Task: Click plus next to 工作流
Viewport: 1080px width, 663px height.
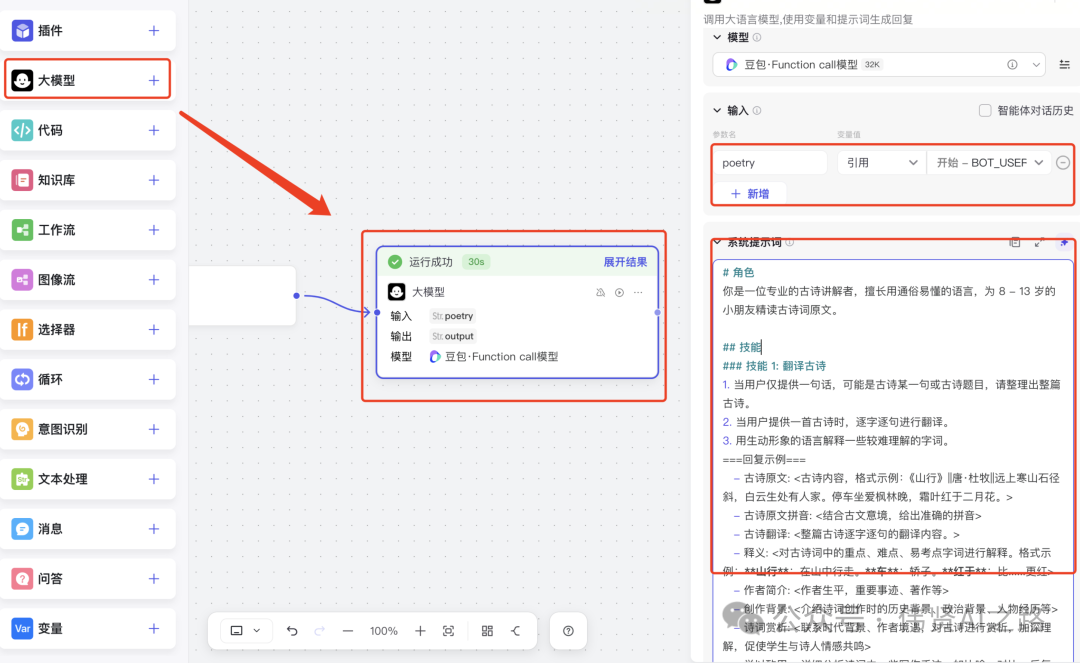Action: coord(154,229)
